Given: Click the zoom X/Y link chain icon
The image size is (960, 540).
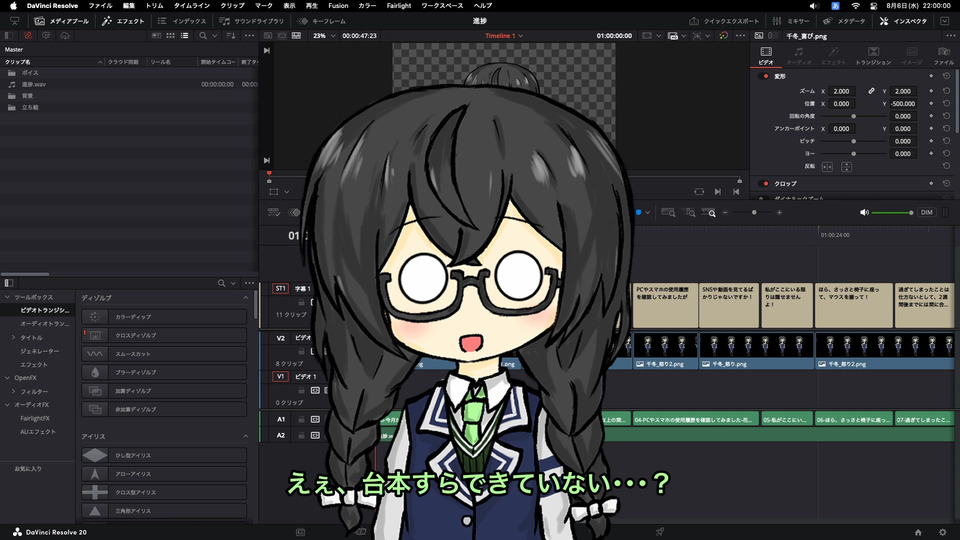Looking at the screenshot, I should [x=871, y=91].
